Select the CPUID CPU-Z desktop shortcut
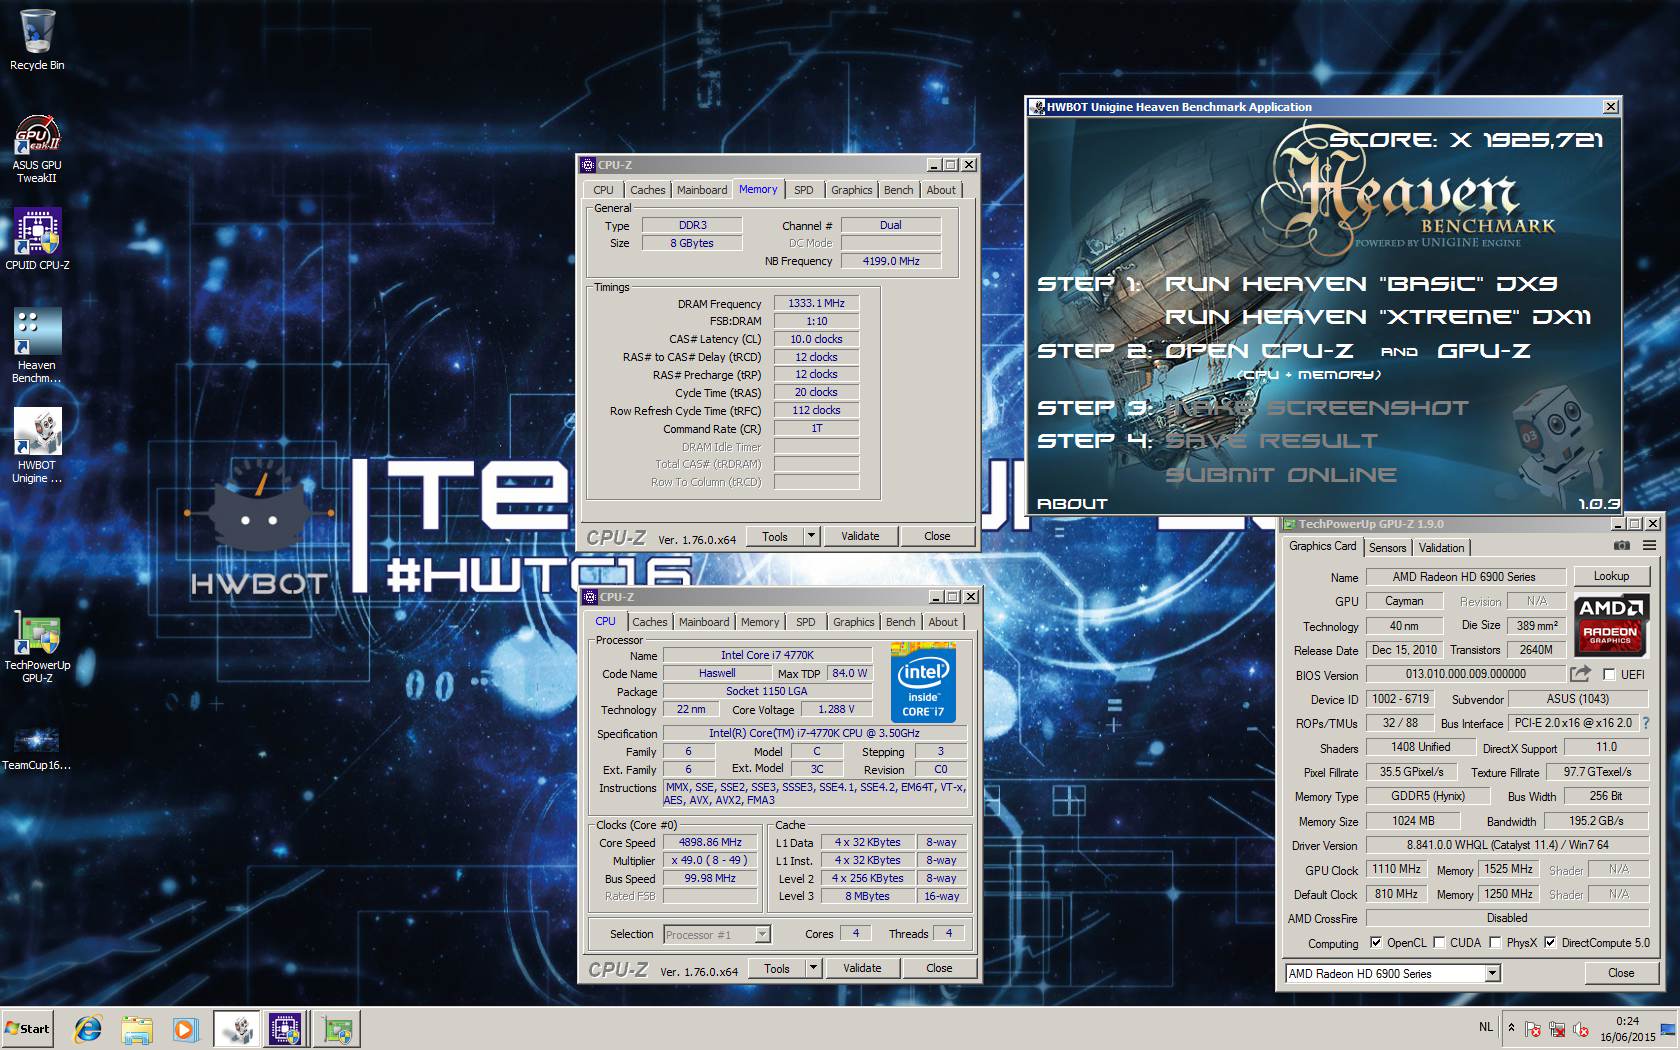The width and height of the screenshot is (1680, 1050). pos(37,240)
